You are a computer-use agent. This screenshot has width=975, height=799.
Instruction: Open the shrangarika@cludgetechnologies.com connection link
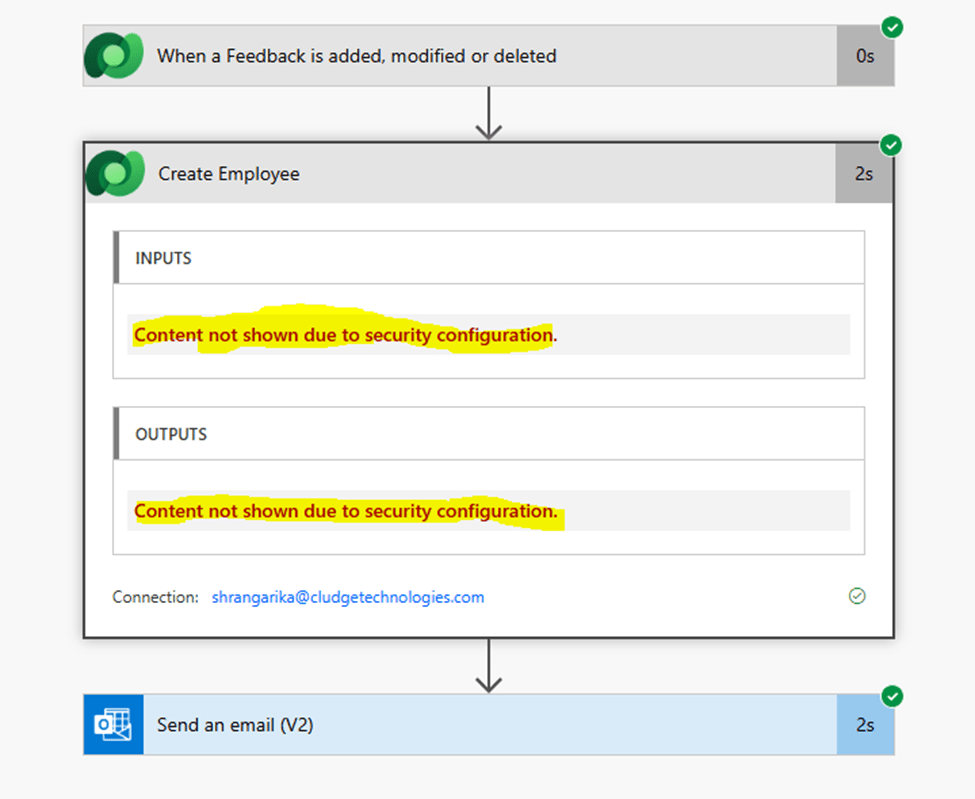pyautogui.click(x=348, y=597)
